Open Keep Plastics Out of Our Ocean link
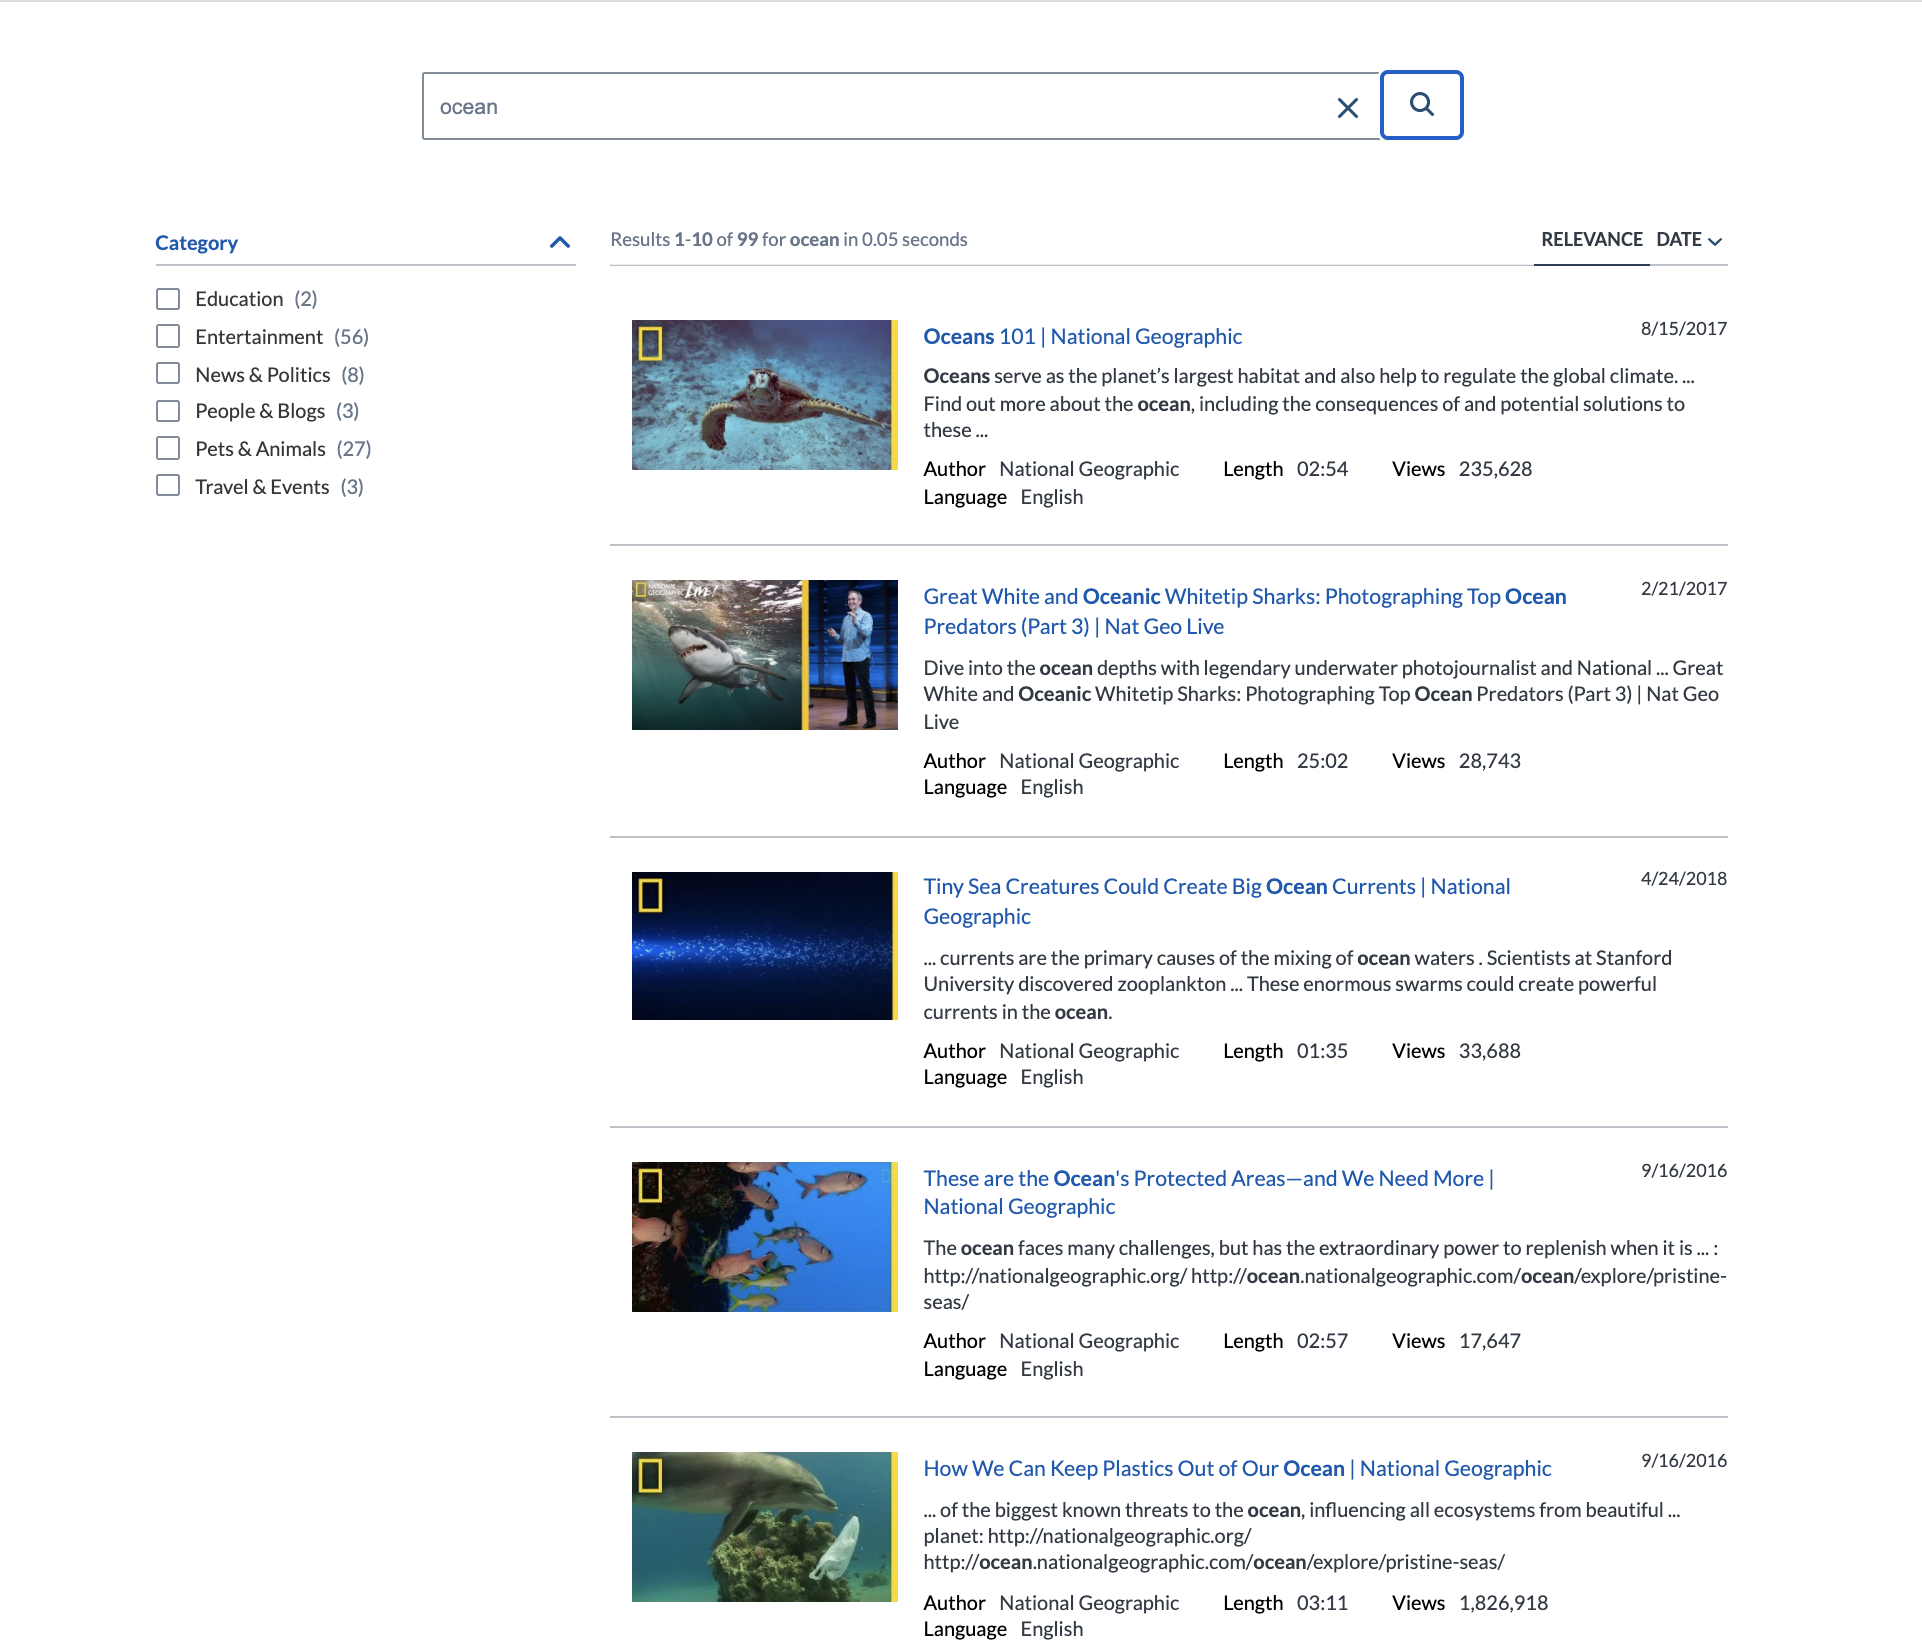This screenshot has height=1640, width=1922. (x=1237, y=1469)
